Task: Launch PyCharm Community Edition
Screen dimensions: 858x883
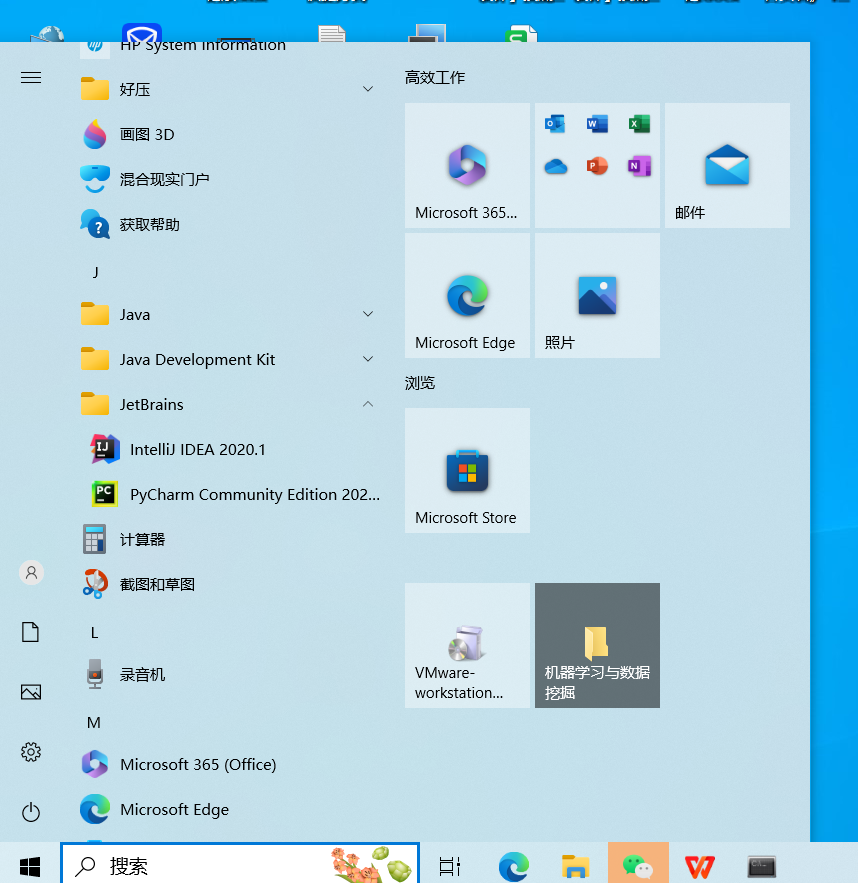Action: [228, 494]
